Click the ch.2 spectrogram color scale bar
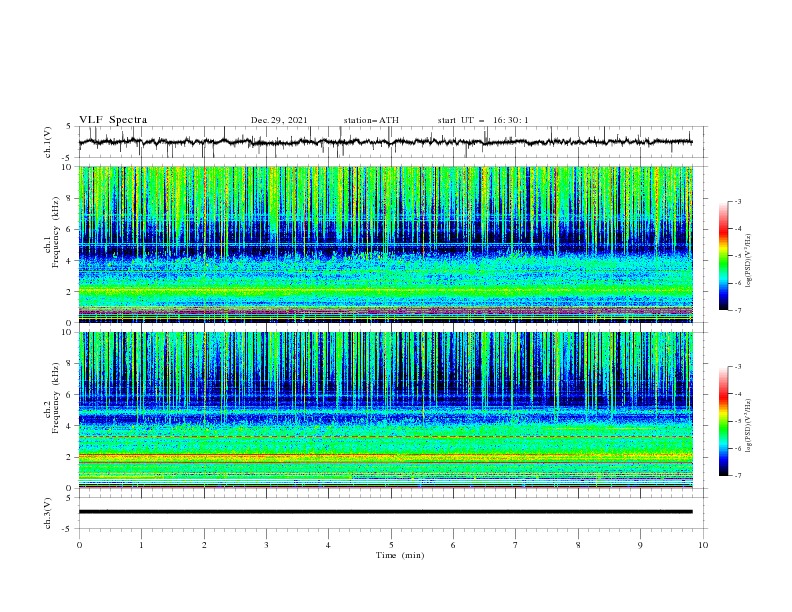 (723, 421)
